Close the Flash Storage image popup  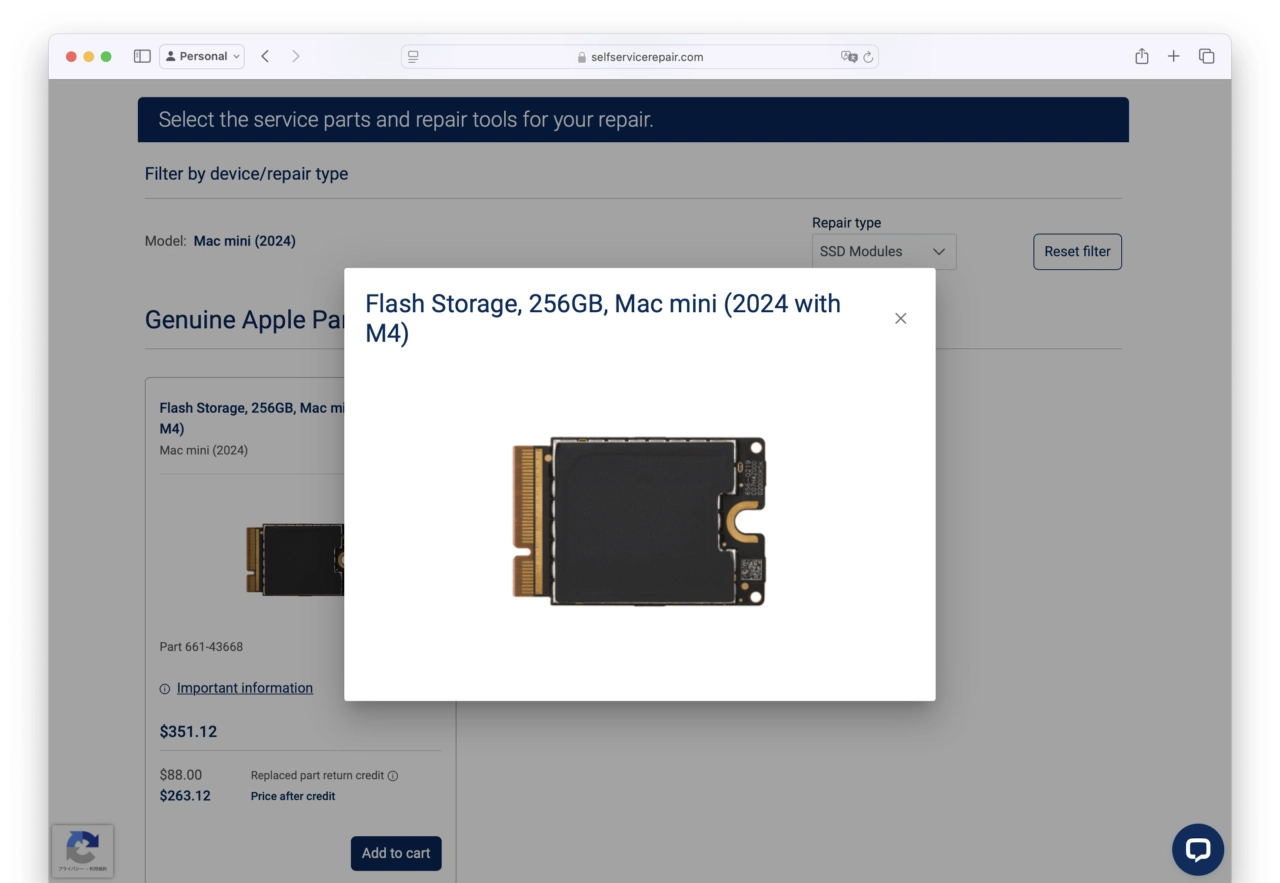900,318
